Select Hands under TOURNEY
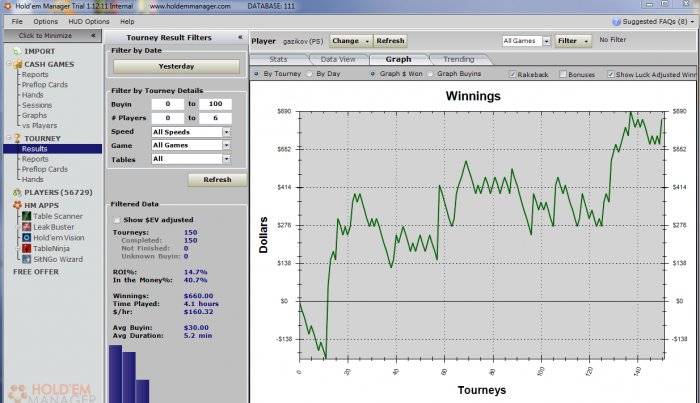Screen dimensions: 700x403 pyautogui.click(x=33, y=179)
